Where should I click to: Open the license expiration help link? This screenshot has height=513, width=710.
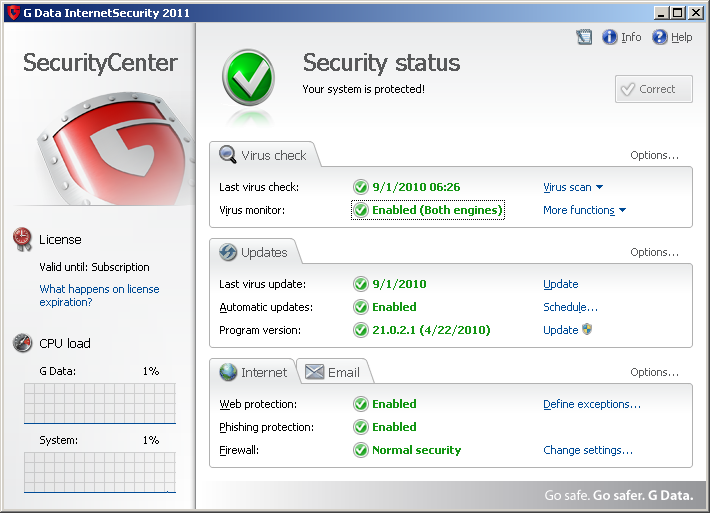click(x=98, y=295)
